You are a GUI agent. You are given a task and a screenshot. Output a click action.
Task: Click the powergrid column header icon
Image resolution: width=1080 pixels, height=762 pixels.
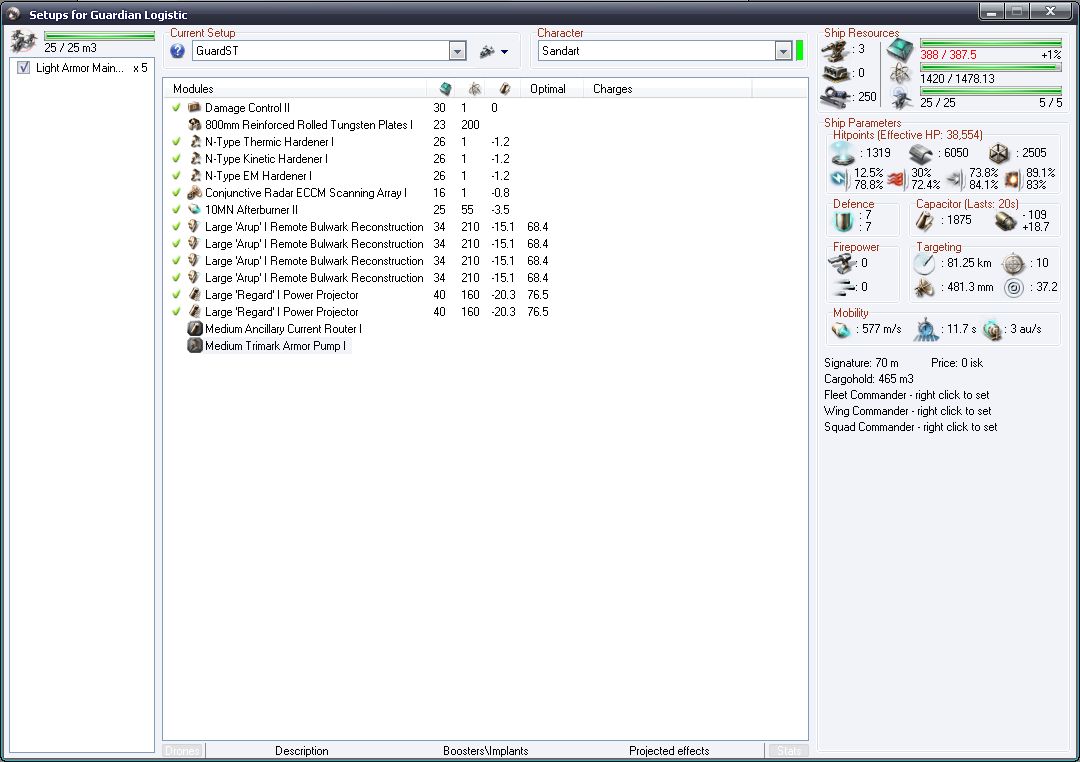[x=475, y=89]
